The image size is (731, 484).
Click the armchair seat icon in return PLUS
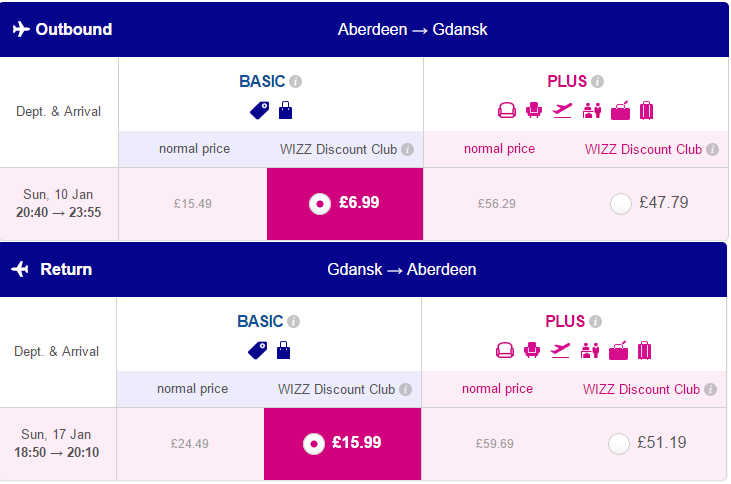(x=506, y=350)
